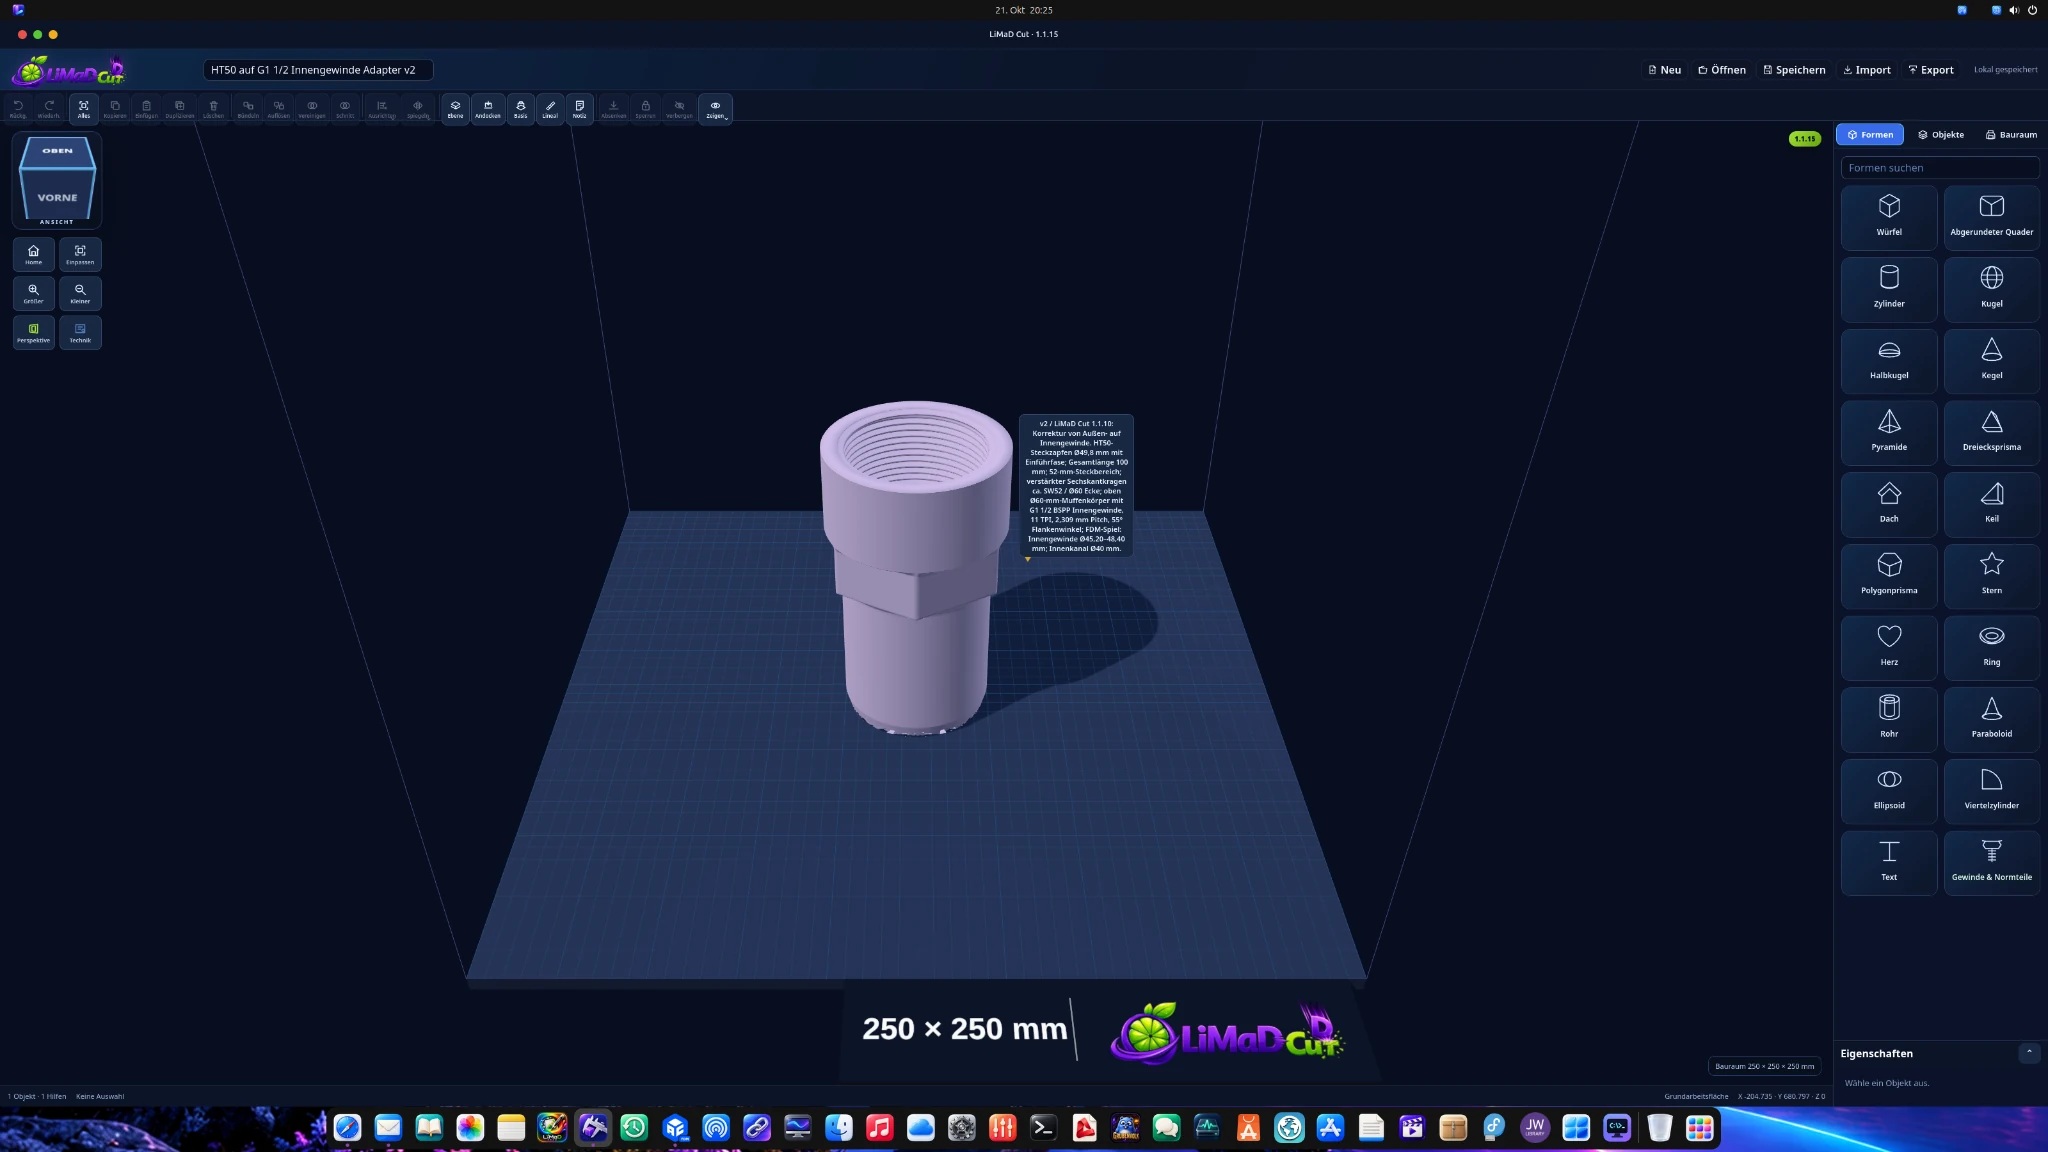Switch to the Objekte tab
This screenshot has width=2048, height=1152.
[x=1940, y=134]
